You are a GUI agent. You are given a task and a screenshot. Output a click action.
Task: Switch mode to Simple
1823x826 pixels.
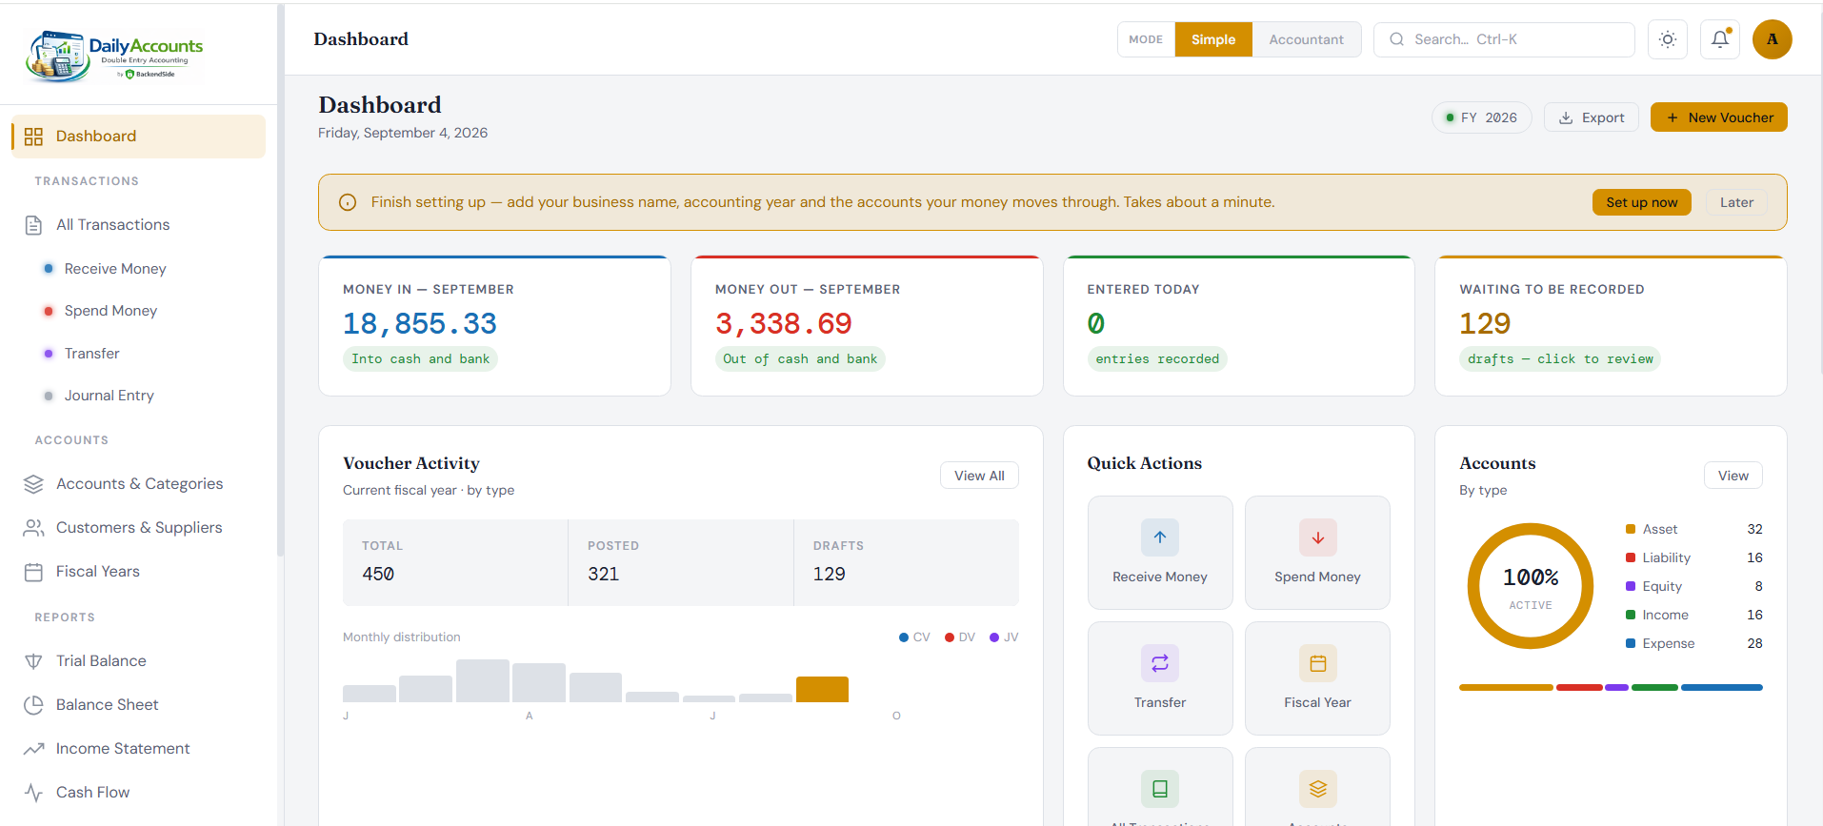[x=1213, y=39]
